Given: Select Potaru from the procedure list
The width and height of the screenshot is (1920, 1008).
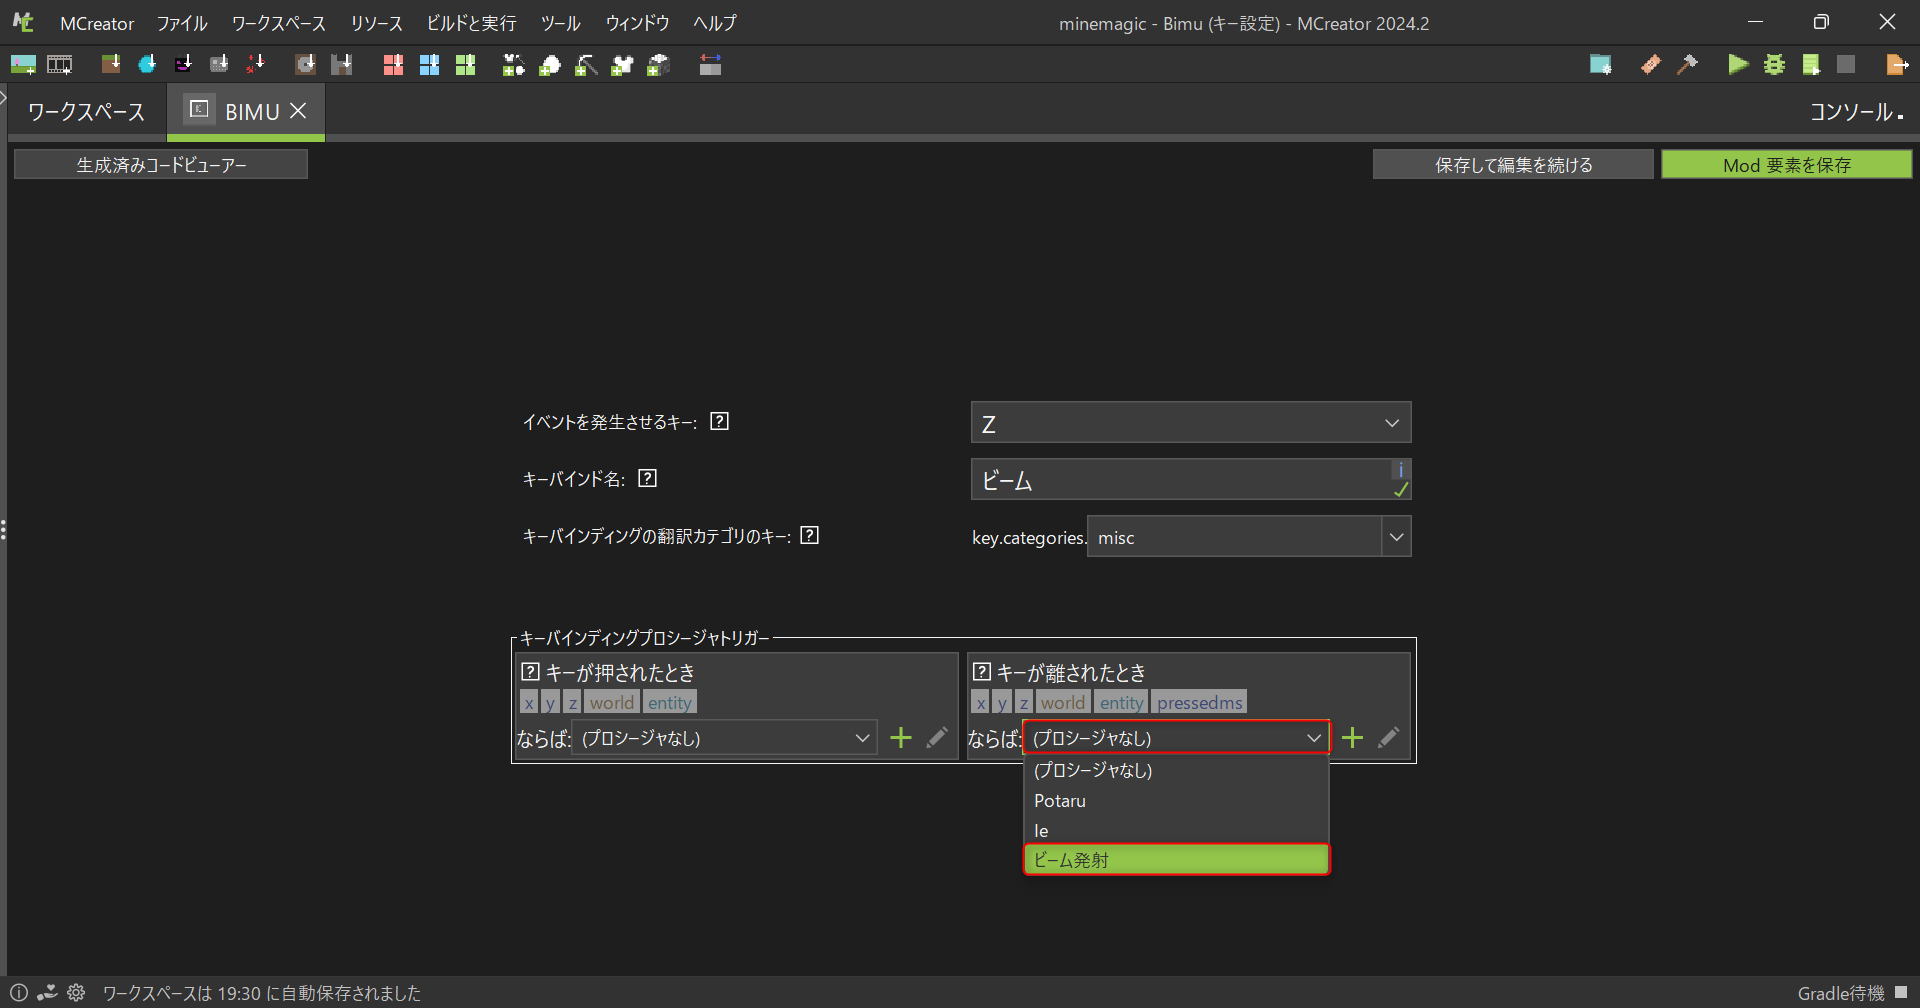Looking at the screenshot, I should point(1176,800).
